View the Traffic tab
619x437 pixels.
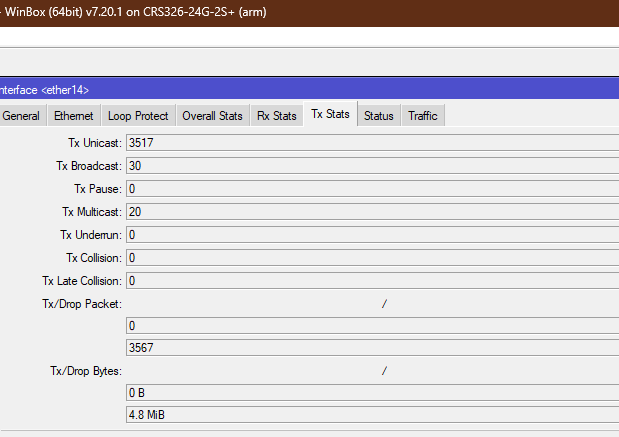click(x=423, y=116)
